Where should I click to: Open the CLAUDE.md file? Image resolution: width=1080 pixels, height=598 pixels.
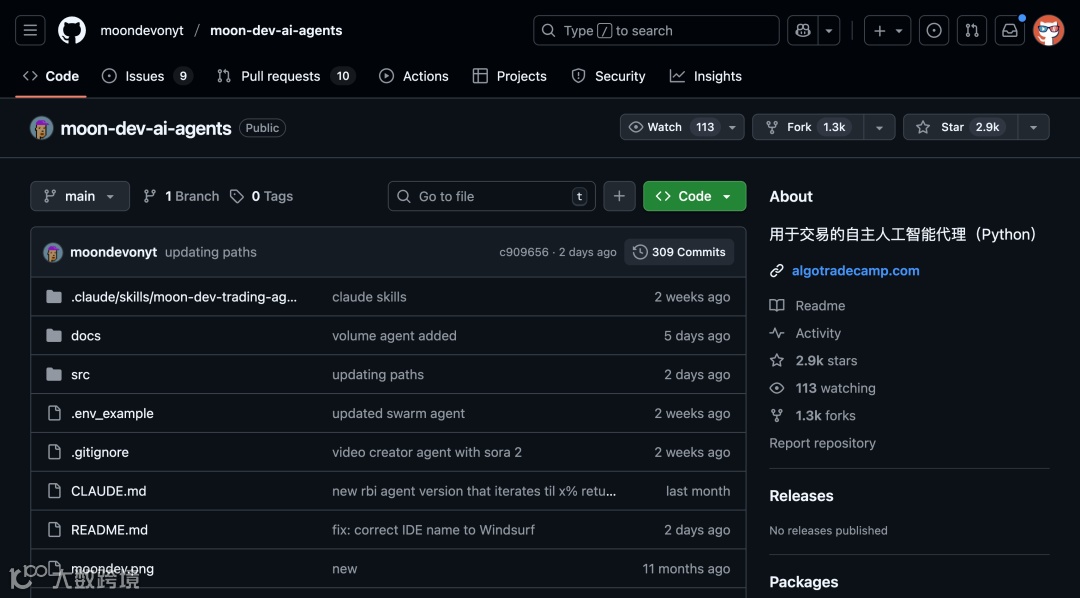click(x=108, y=491)
